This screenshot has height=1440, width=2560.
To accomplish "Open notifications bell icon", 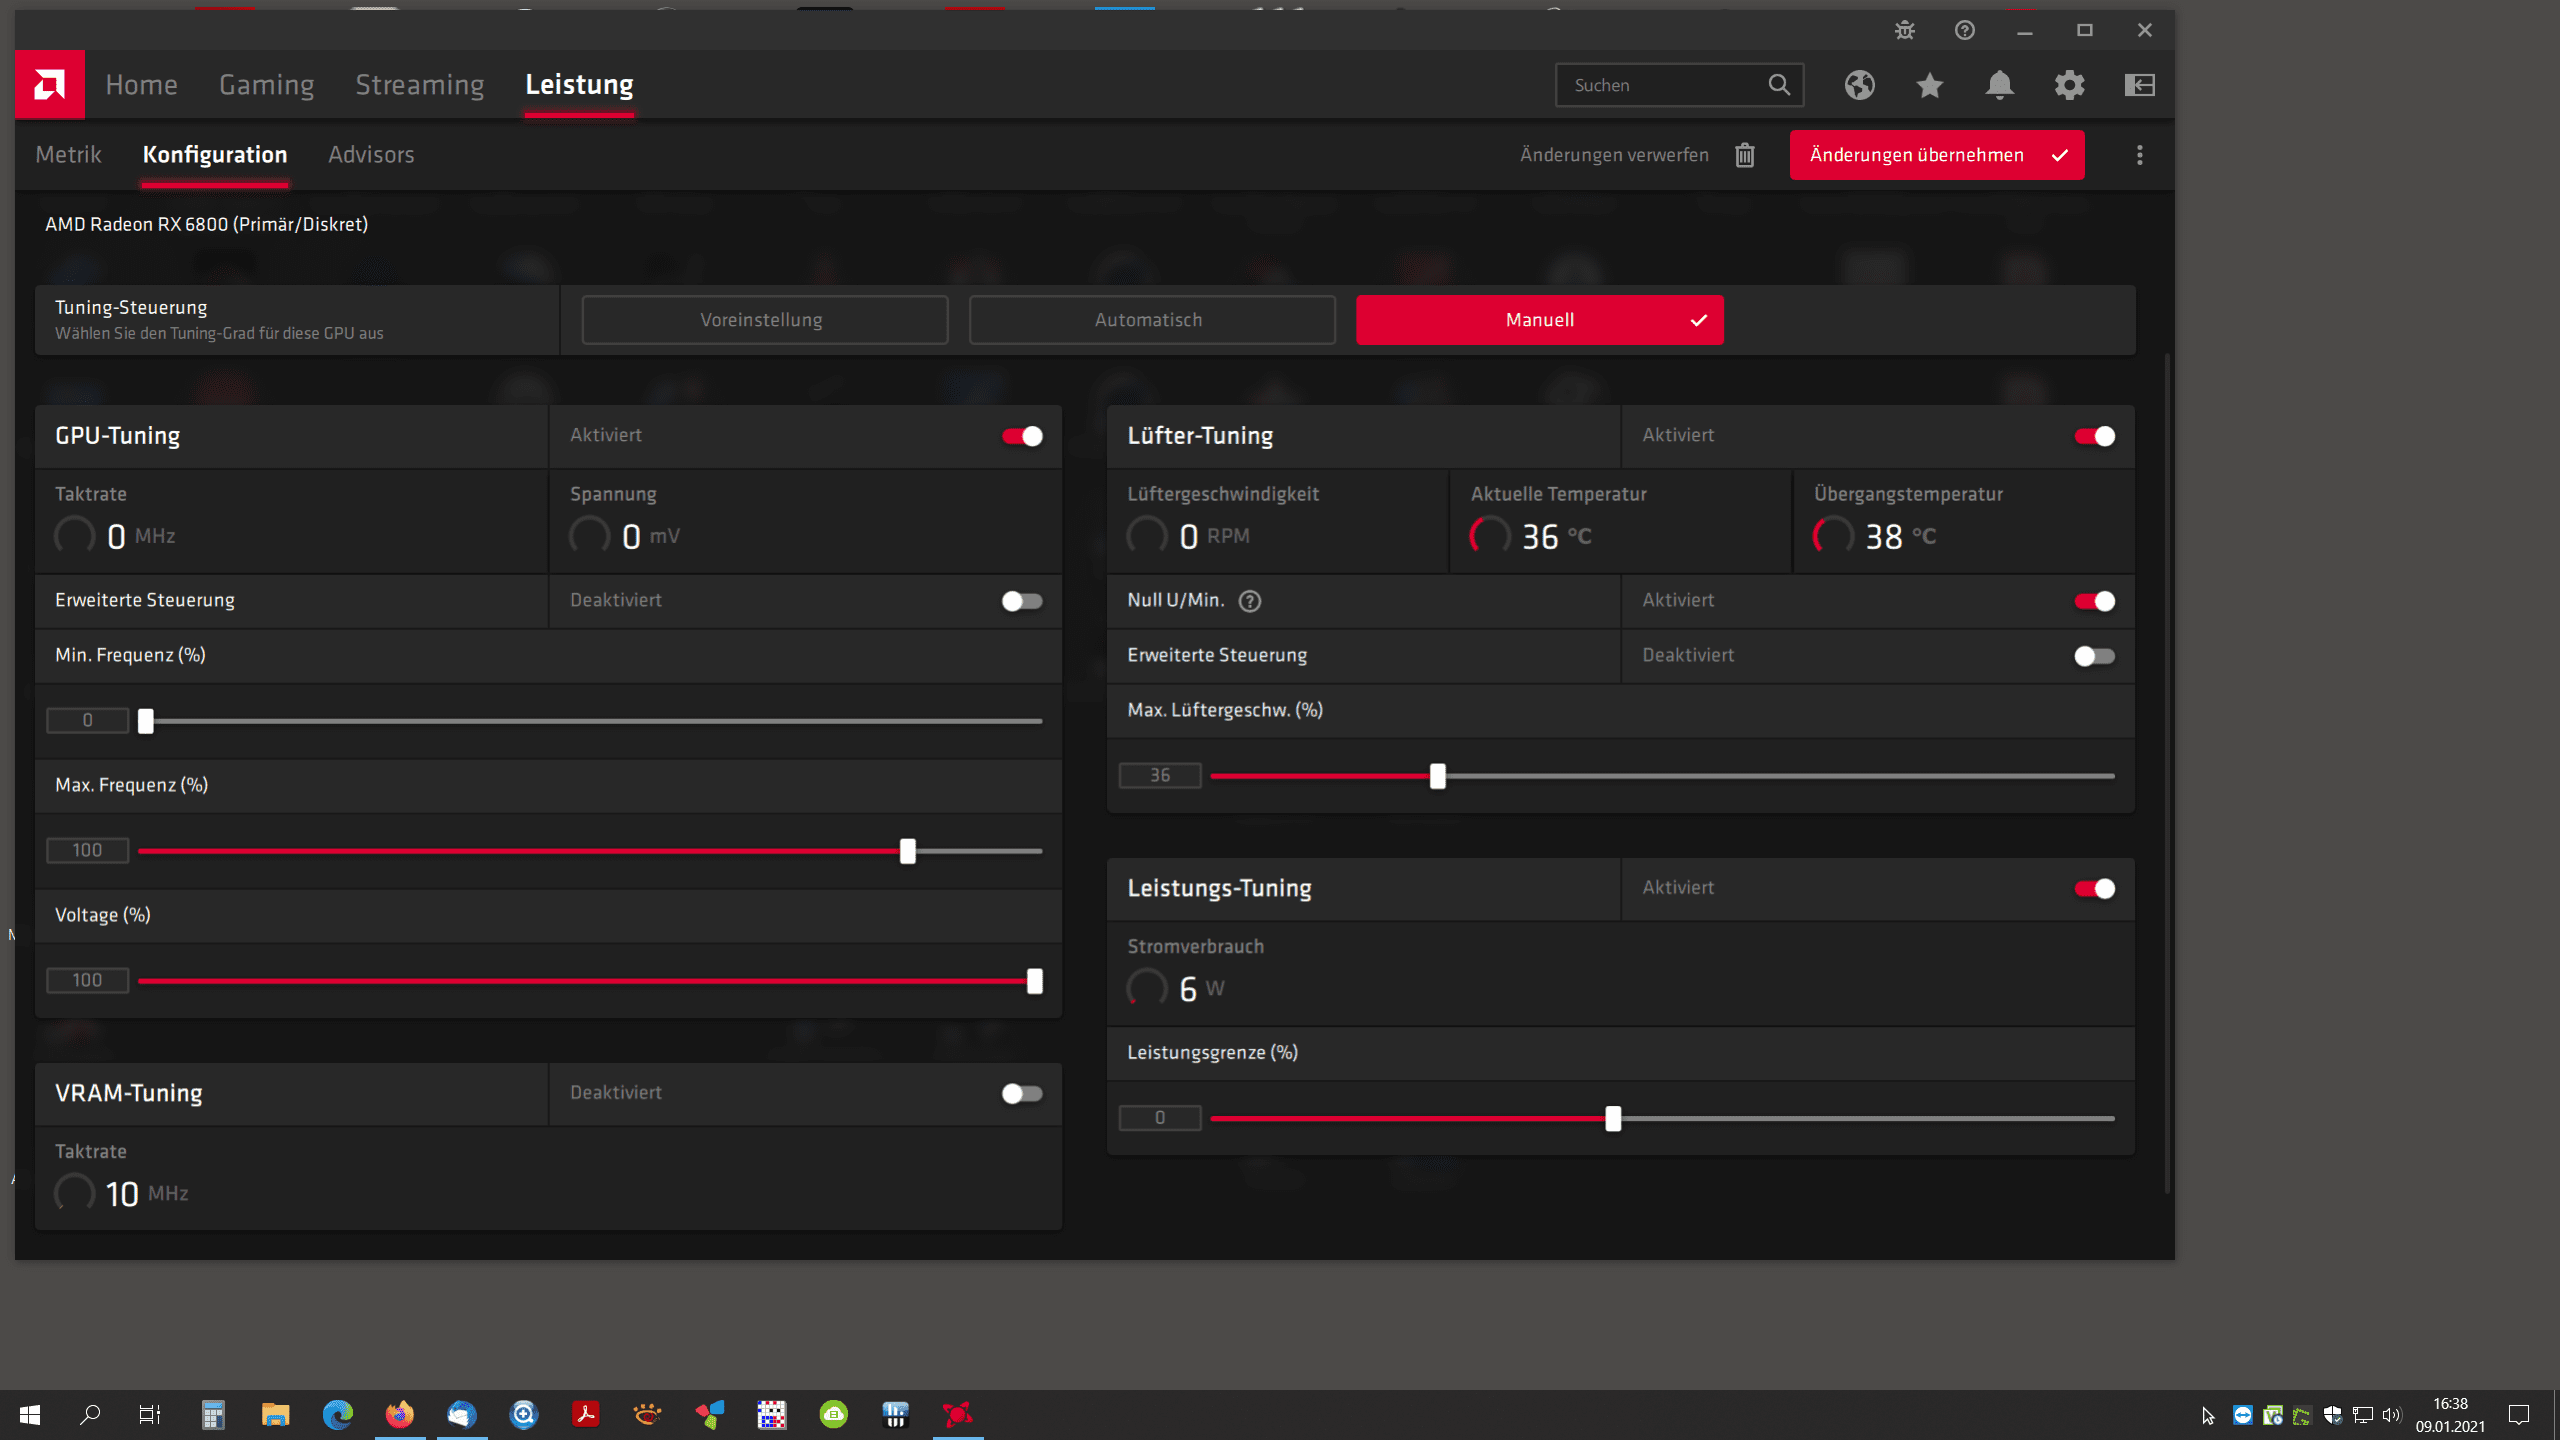I will (2000, 85).
